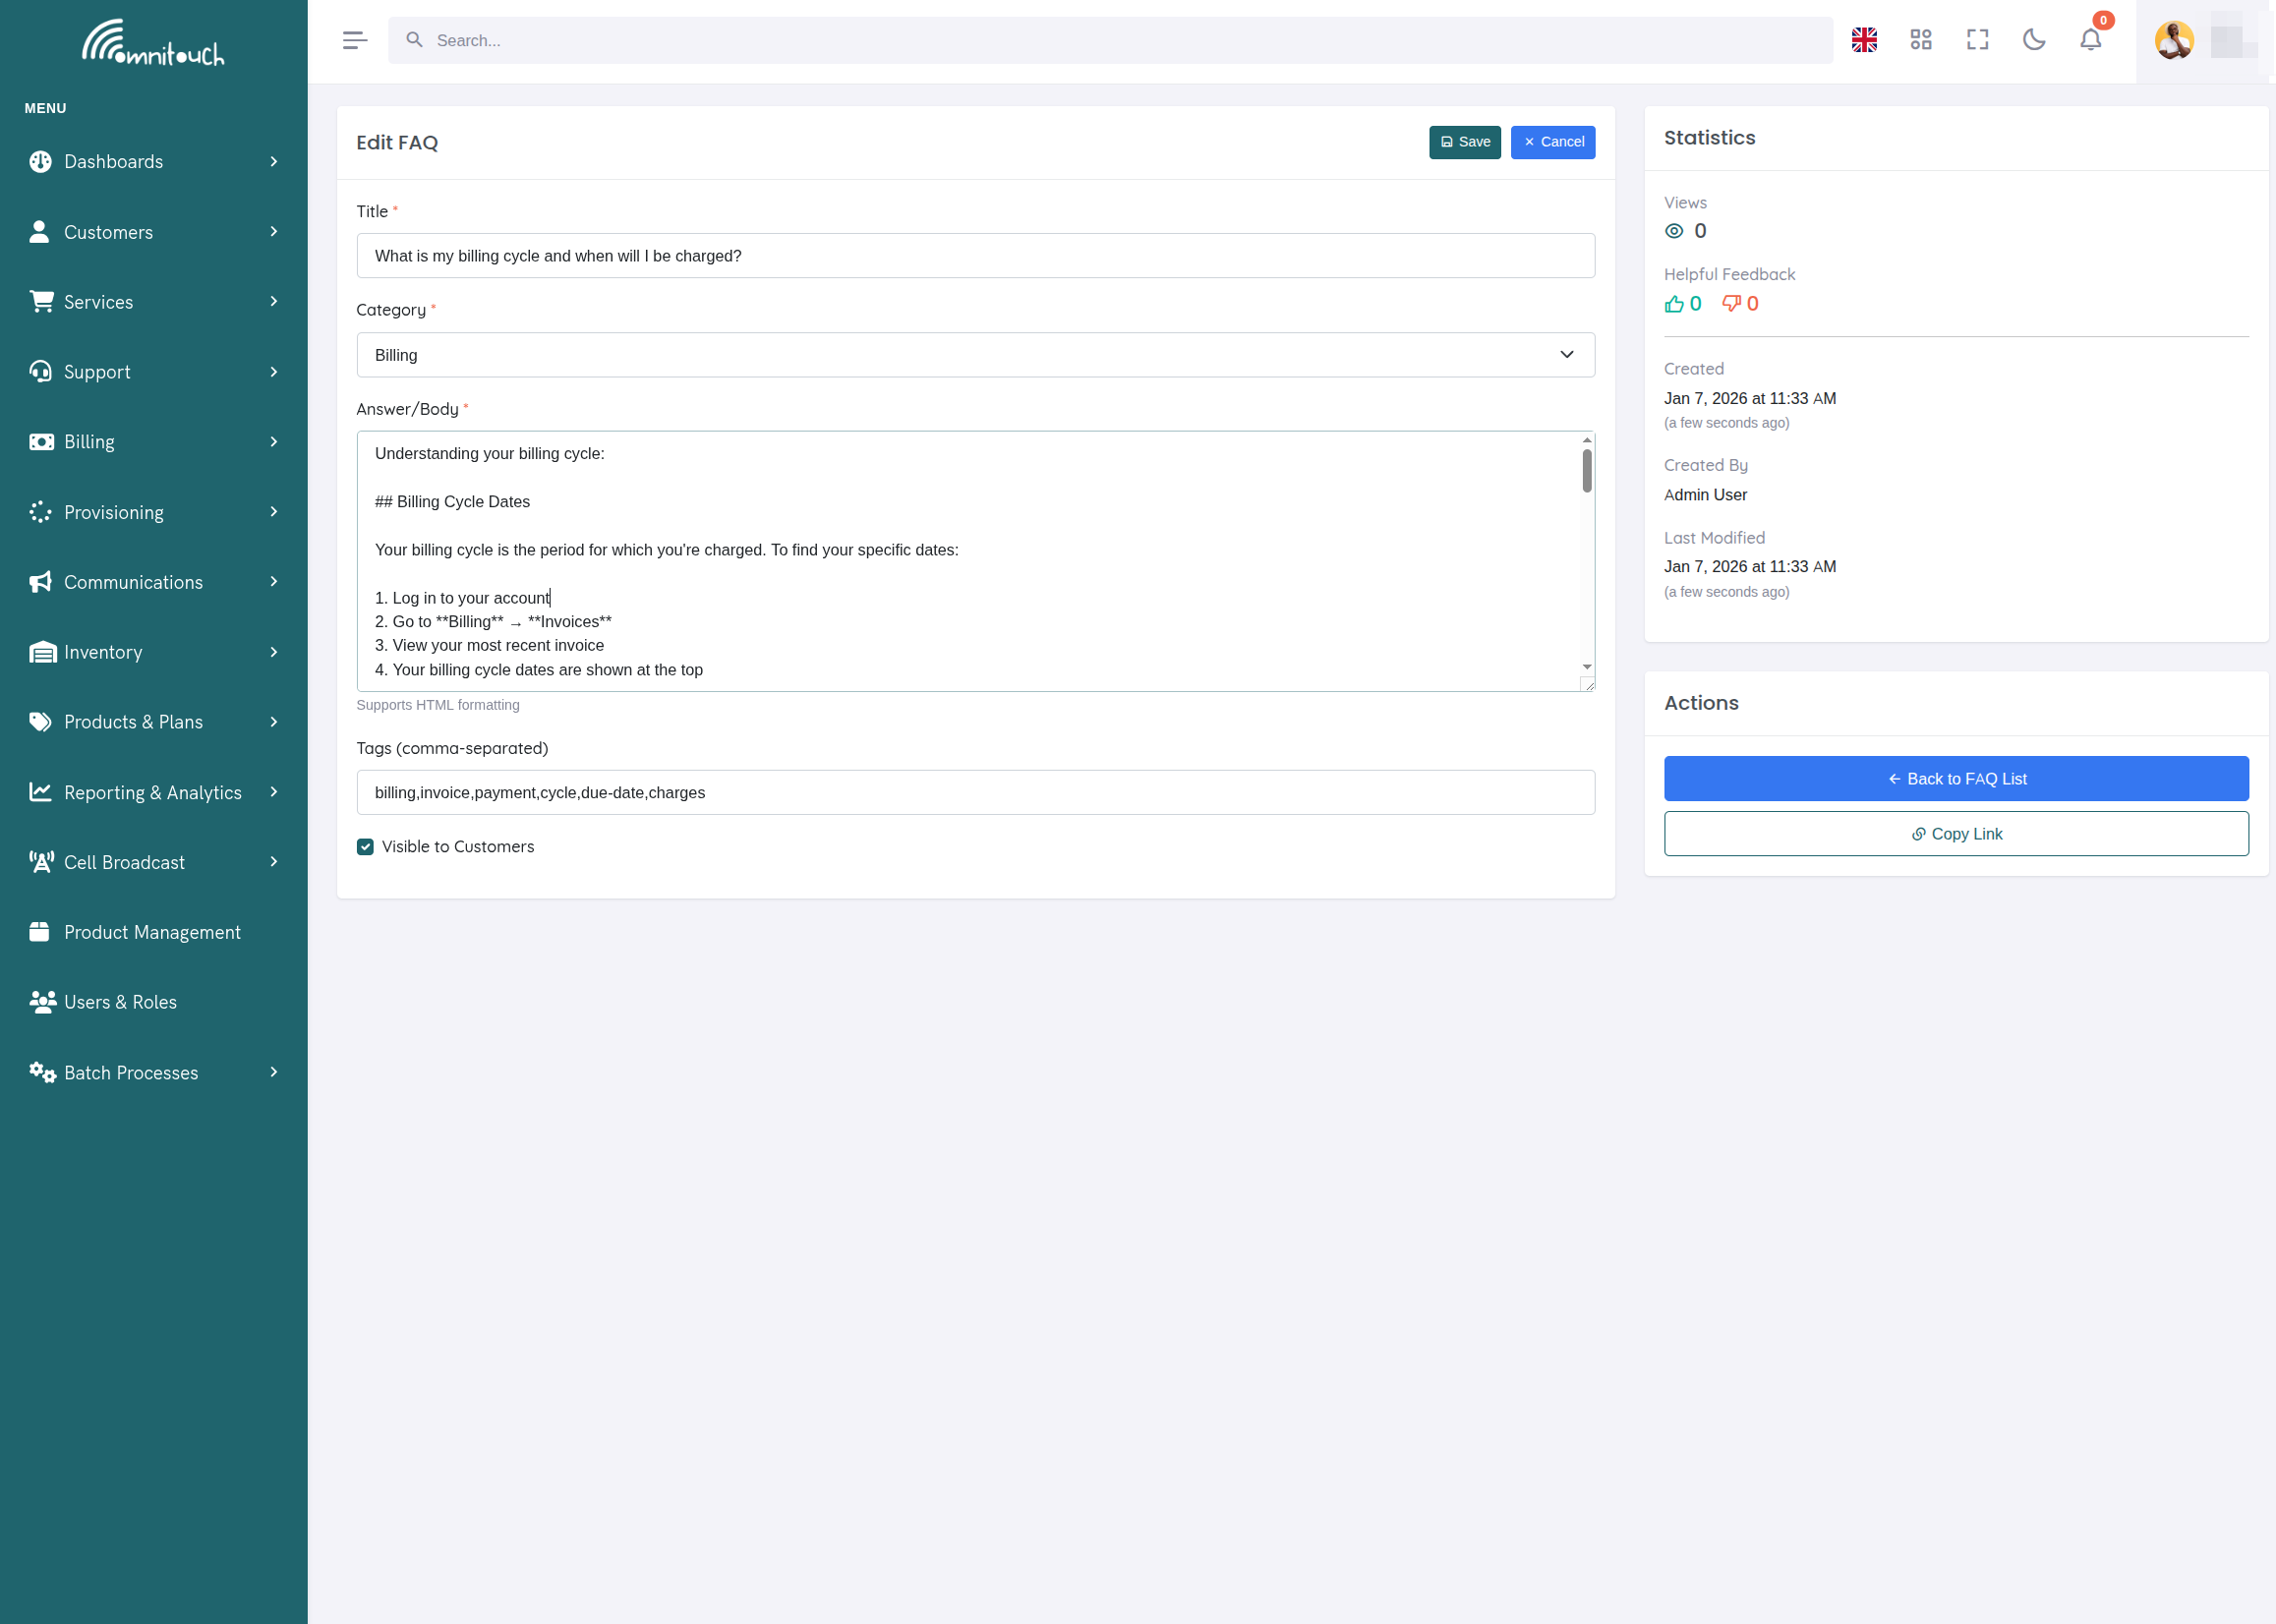Click the textarea scroll down arrow

coord(1587,667)
